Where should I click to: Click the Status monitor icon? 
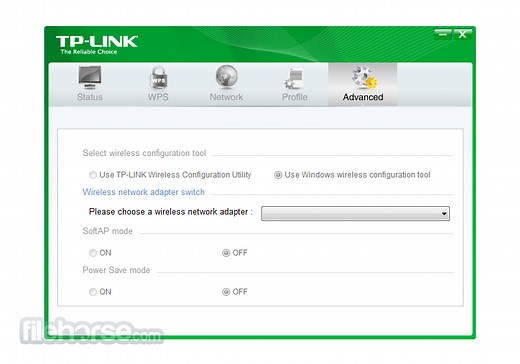coord(90,77)
